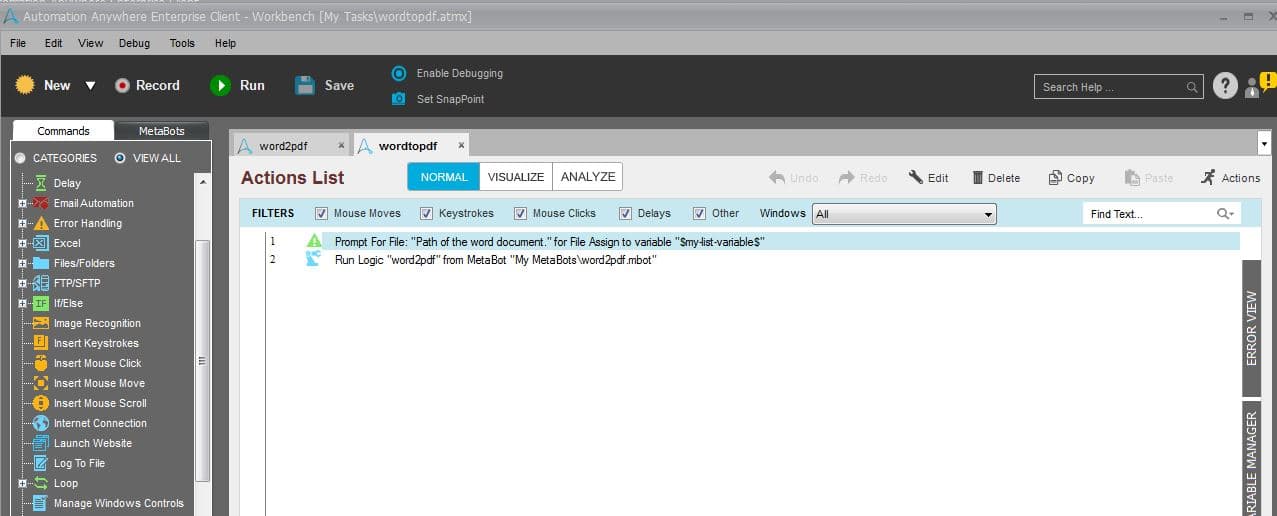This screenshot has width=1277, height=516.
Task: Click the Error Handling warning icon
Action: [41, 223]
